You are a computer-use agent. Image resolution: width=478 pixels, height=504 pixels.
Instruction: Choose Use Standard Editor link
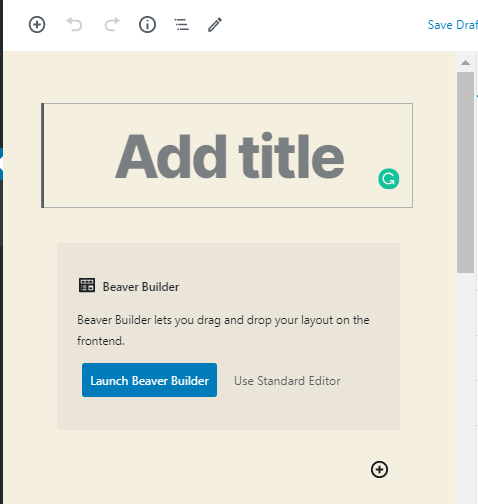(287, 381)
